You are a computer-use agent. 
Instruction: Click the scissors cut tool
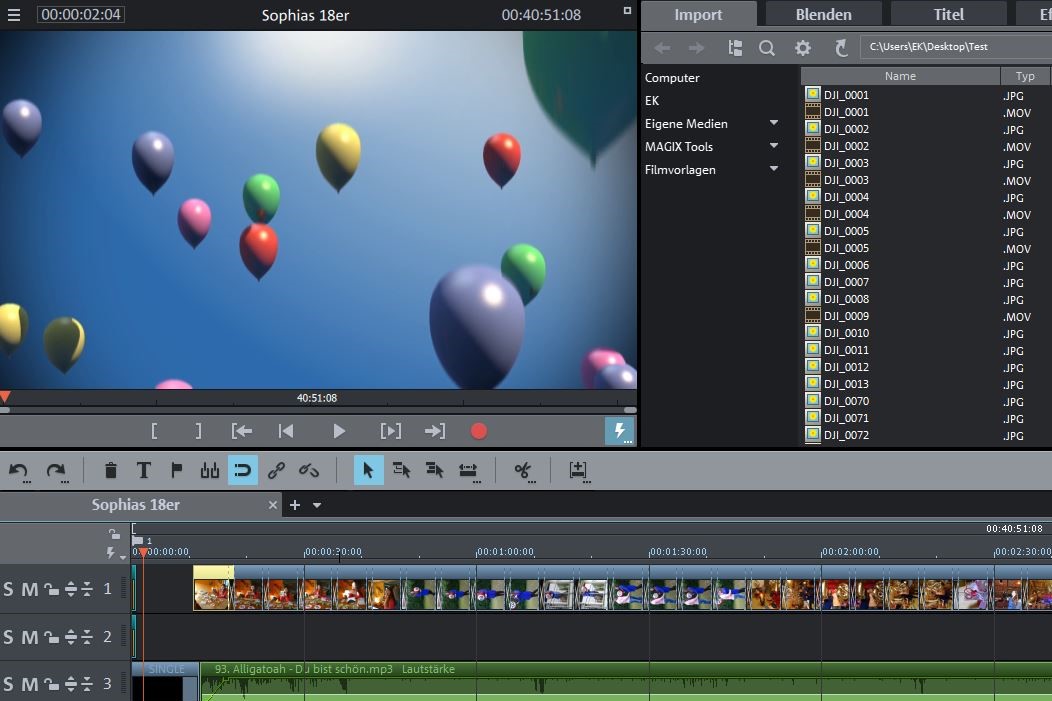pyautogui.click(x=521, y=470)
